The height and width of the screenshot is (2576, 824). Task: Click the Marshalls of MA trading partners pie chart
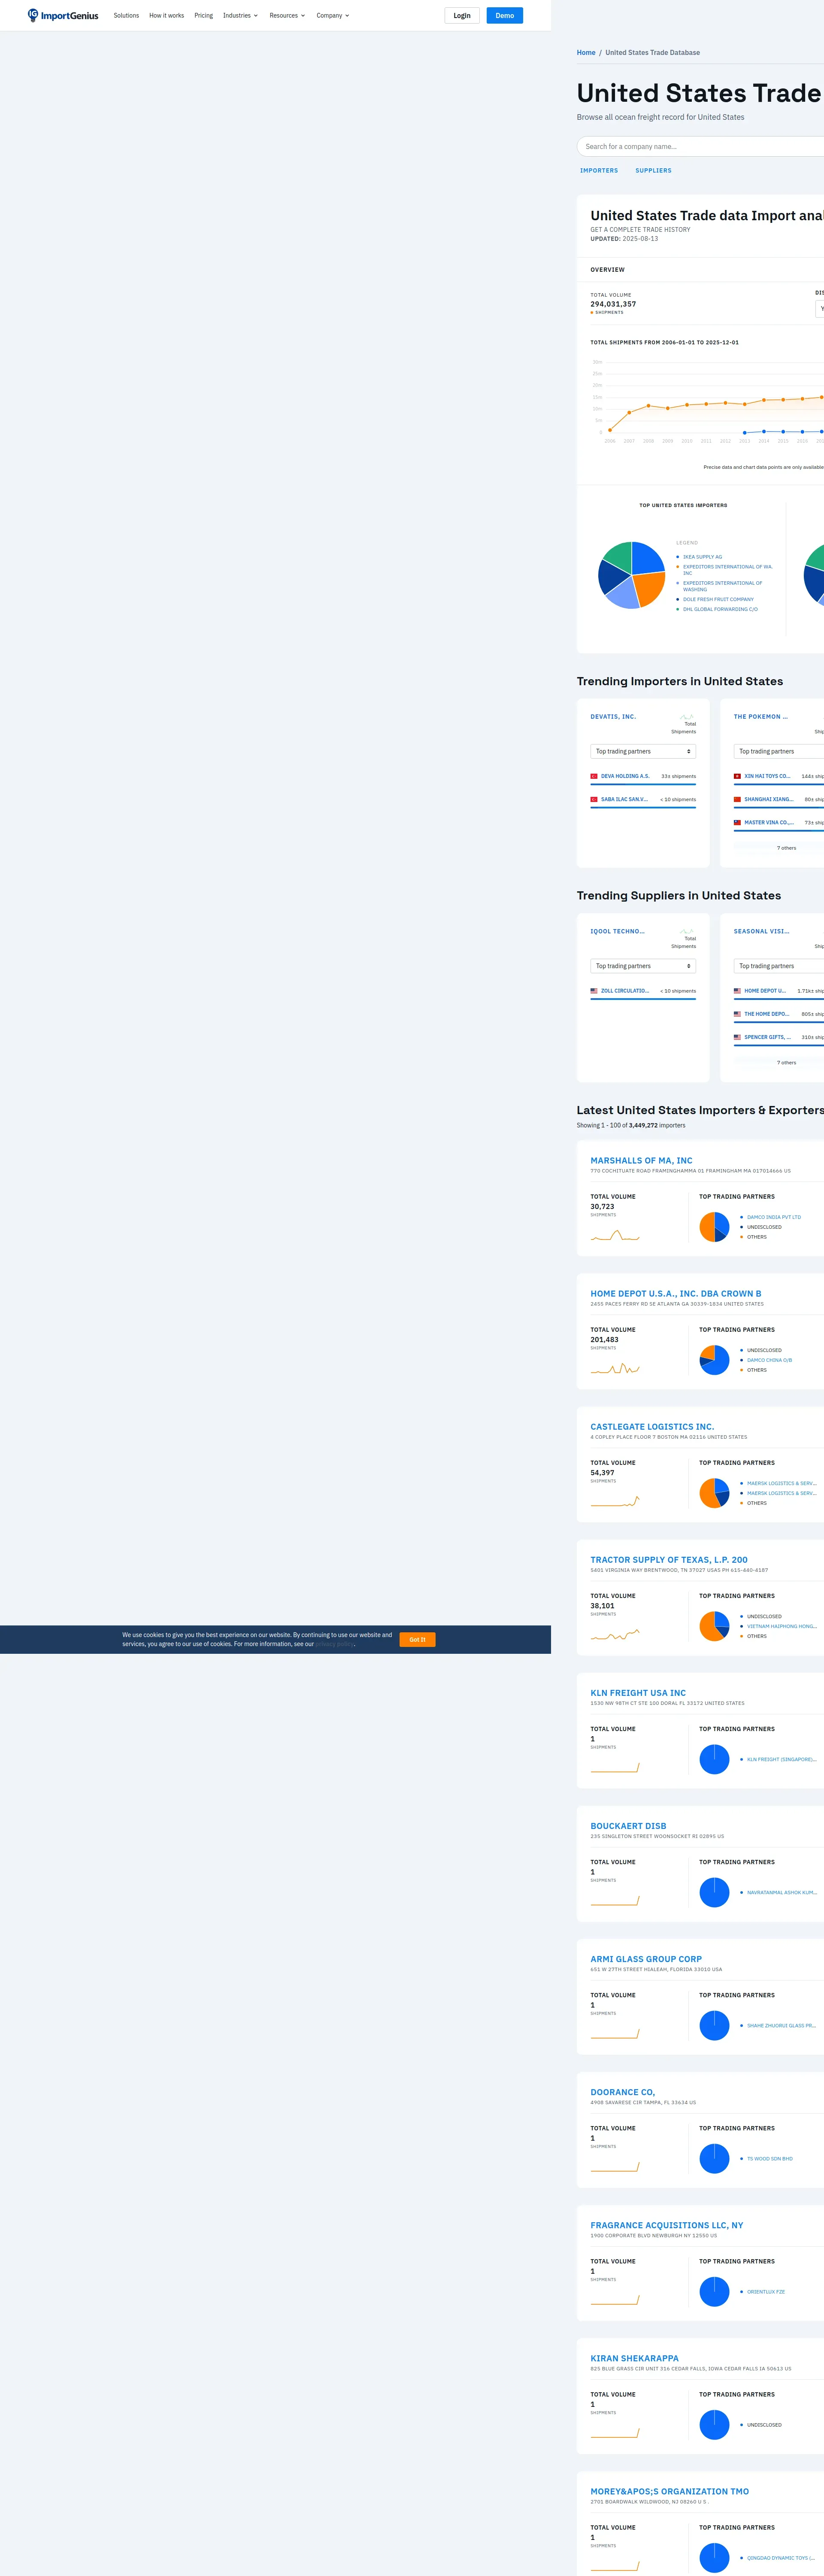tap(714, 1227)
